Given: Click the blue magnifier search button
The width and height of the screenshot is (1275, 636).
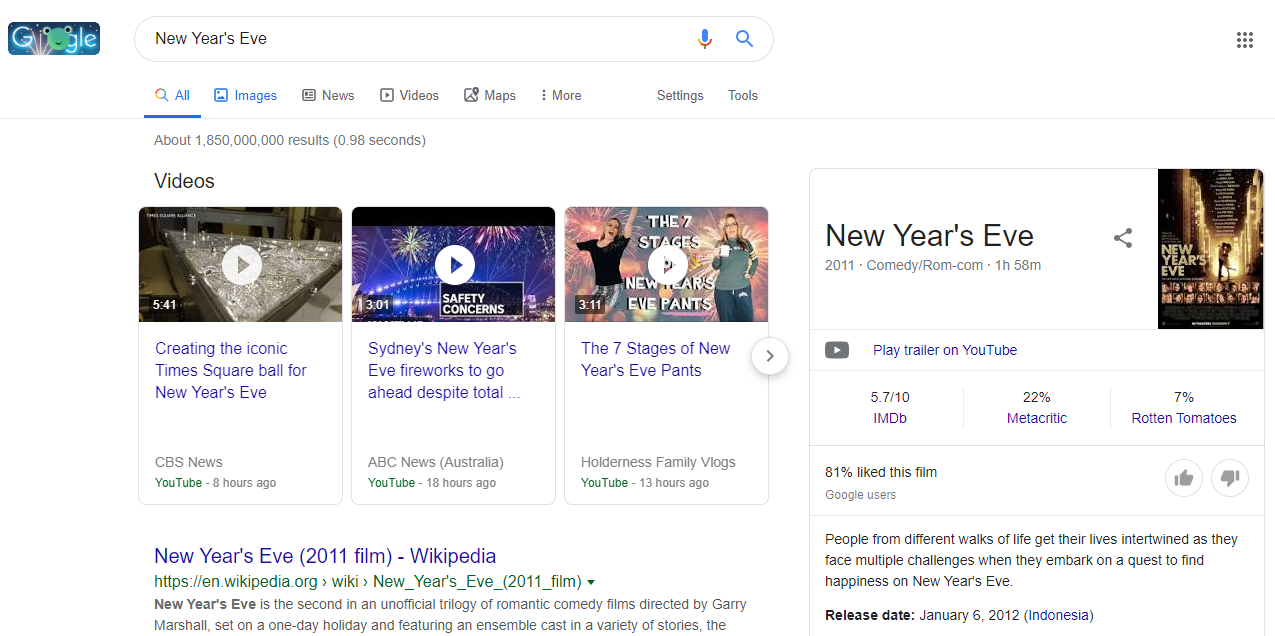Looking at the screenshot, I should coord(744,39).
